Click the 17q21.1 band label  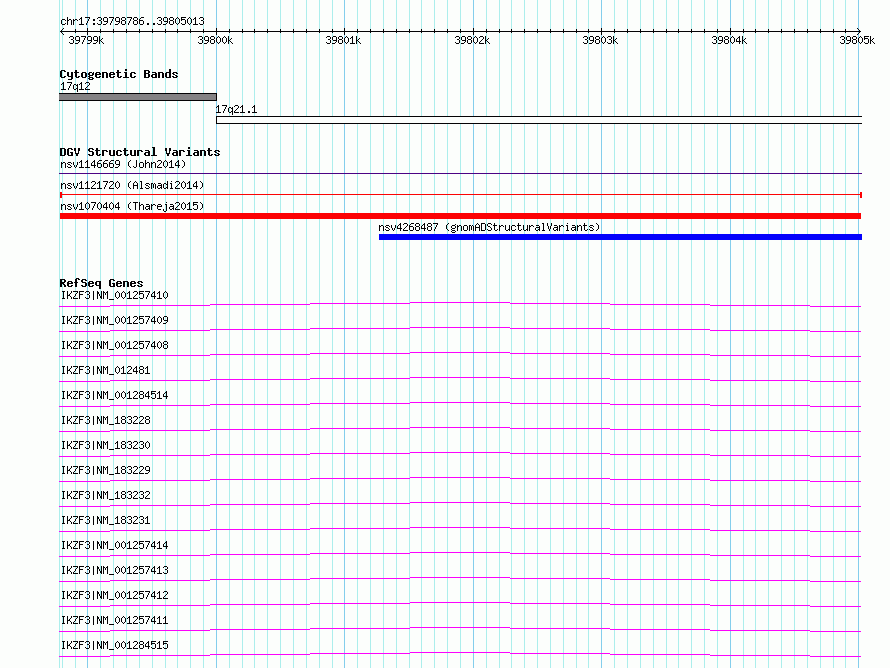point(236,110)
